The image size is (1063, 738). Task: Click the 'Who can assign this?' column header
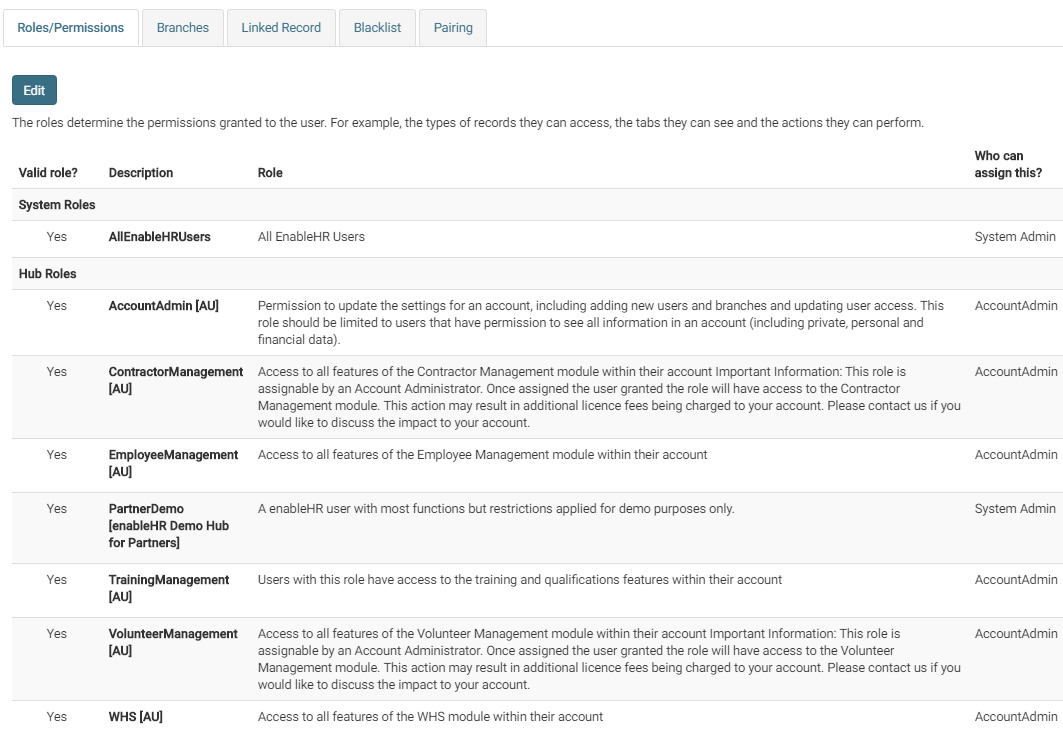[1008, 165]
